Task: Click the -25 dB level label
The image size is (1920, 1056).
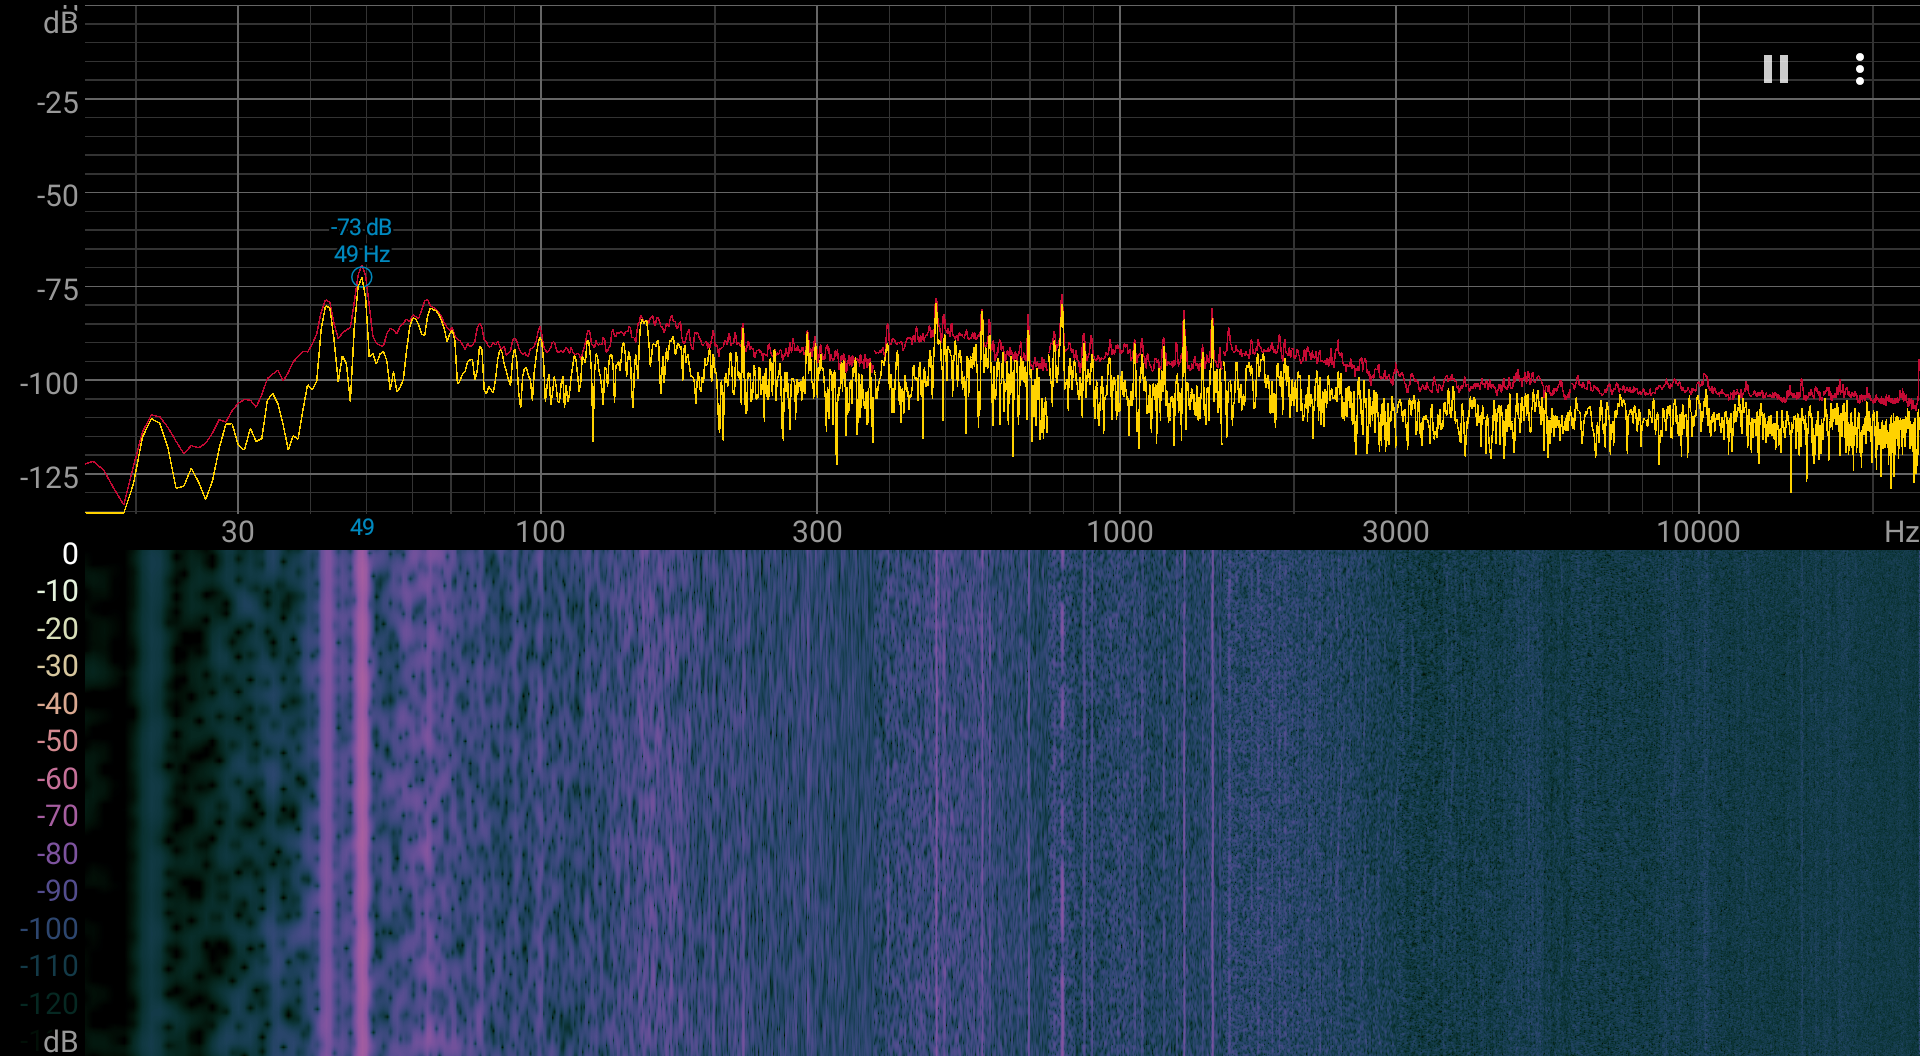Action: (57, 102)
